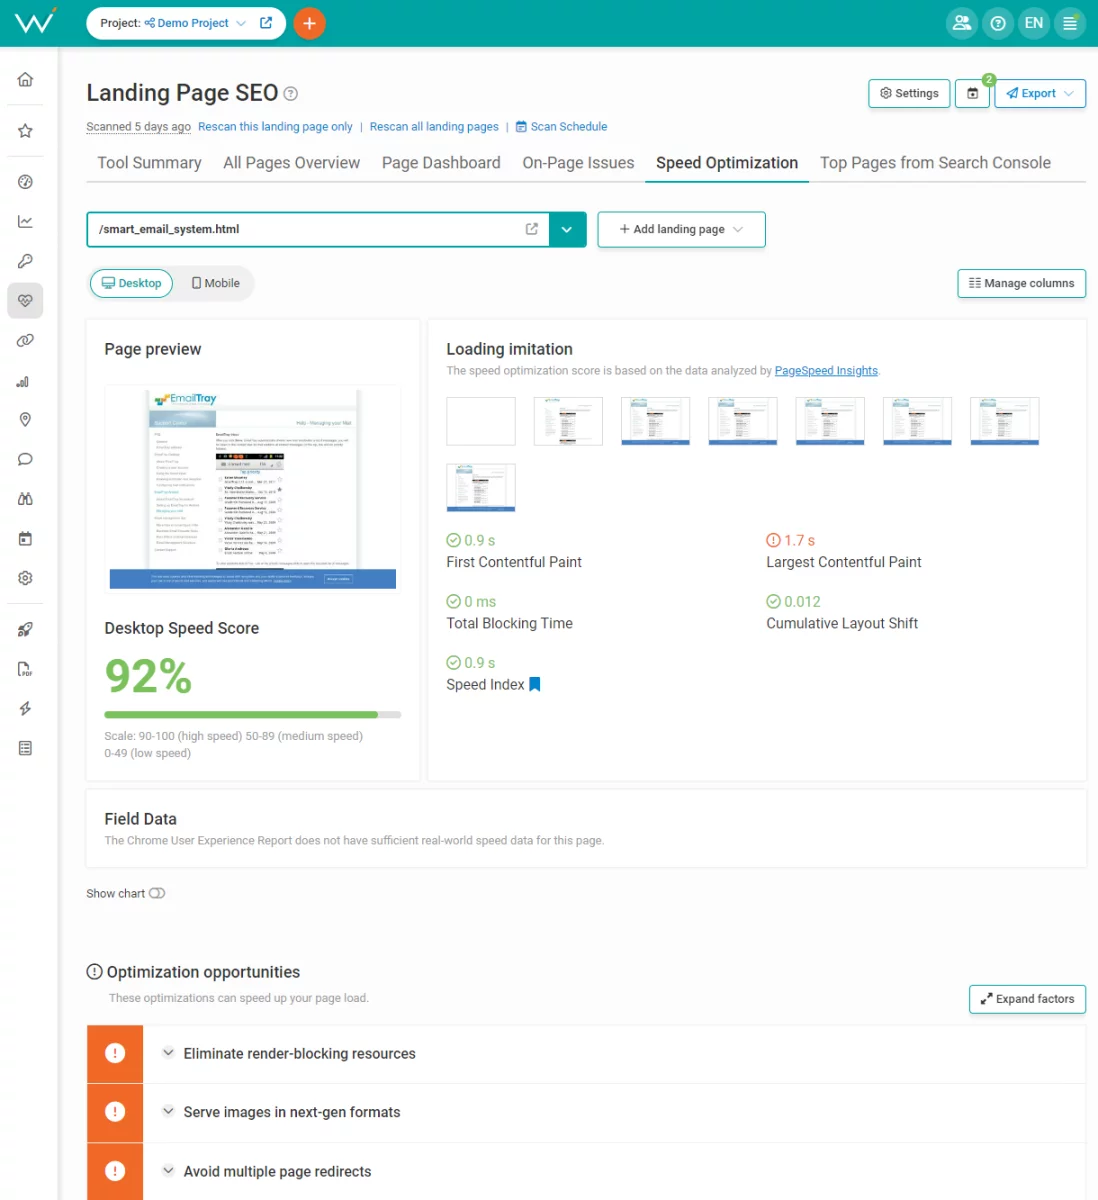
Task: Click Rescan this landing page only
Action: click(x=275, y=127)
